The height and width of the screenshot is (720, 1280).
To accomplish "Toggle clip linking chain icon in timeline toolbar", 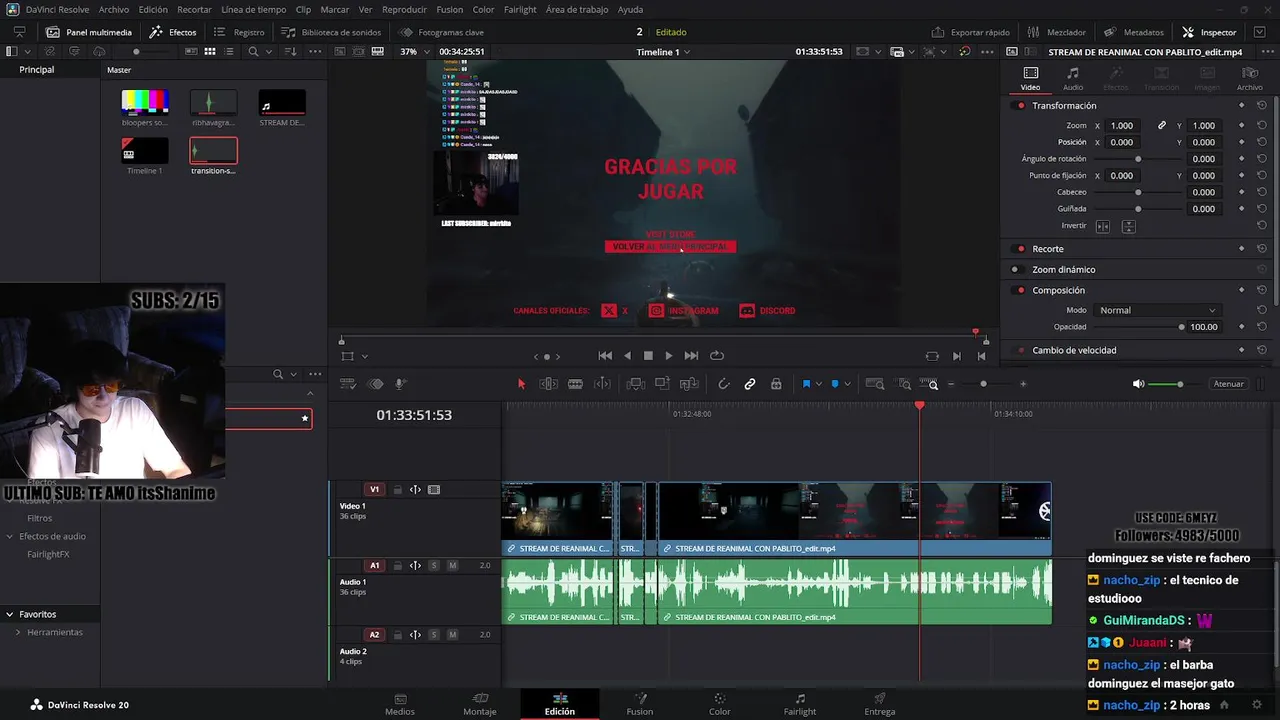I will click(750, 384).
